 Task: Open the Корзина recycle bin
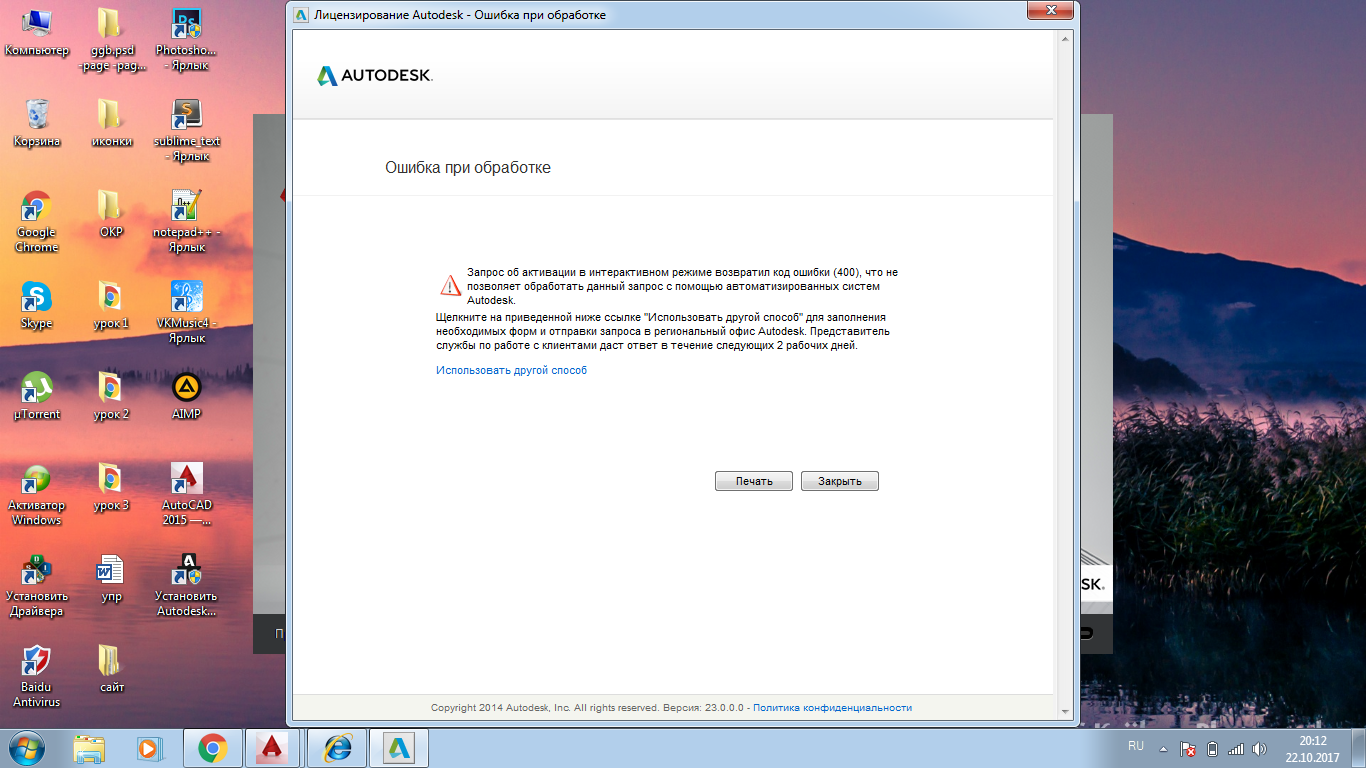coord(37,123)
